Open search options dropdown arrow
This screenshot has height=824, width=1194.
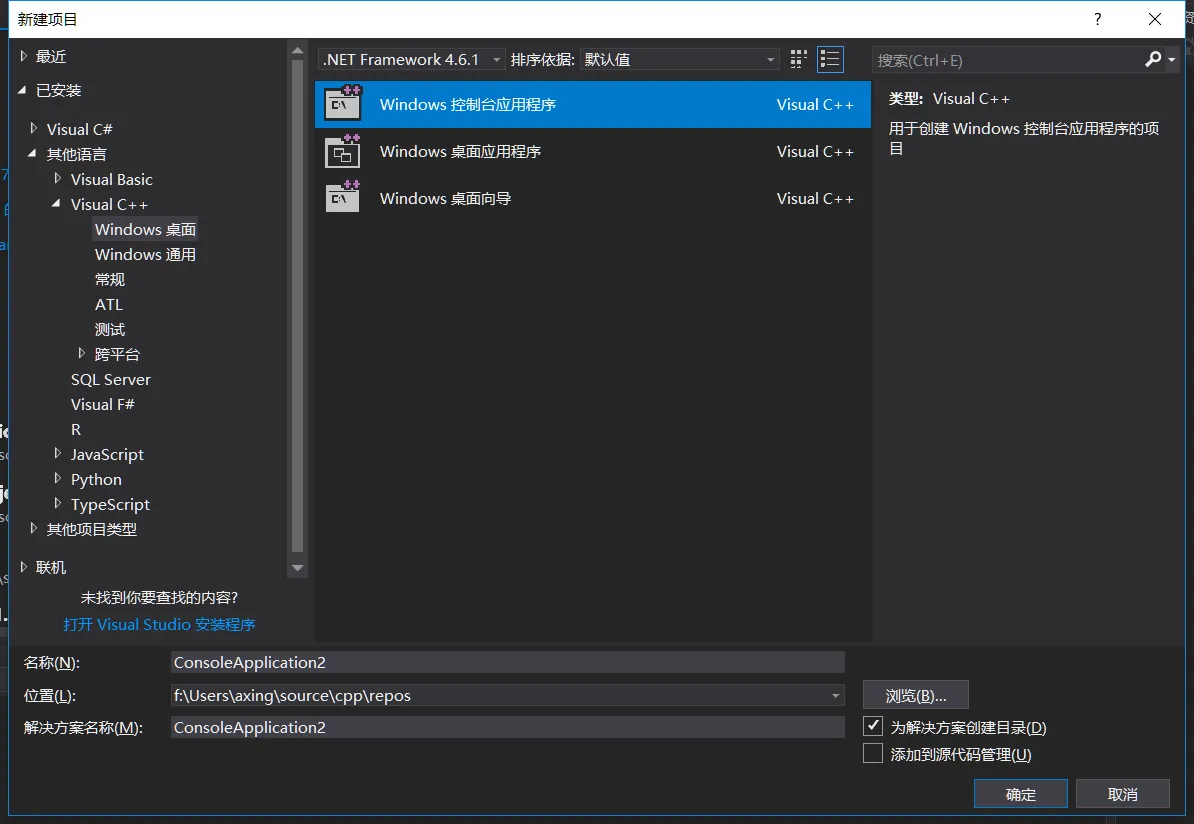point(1172,59)
